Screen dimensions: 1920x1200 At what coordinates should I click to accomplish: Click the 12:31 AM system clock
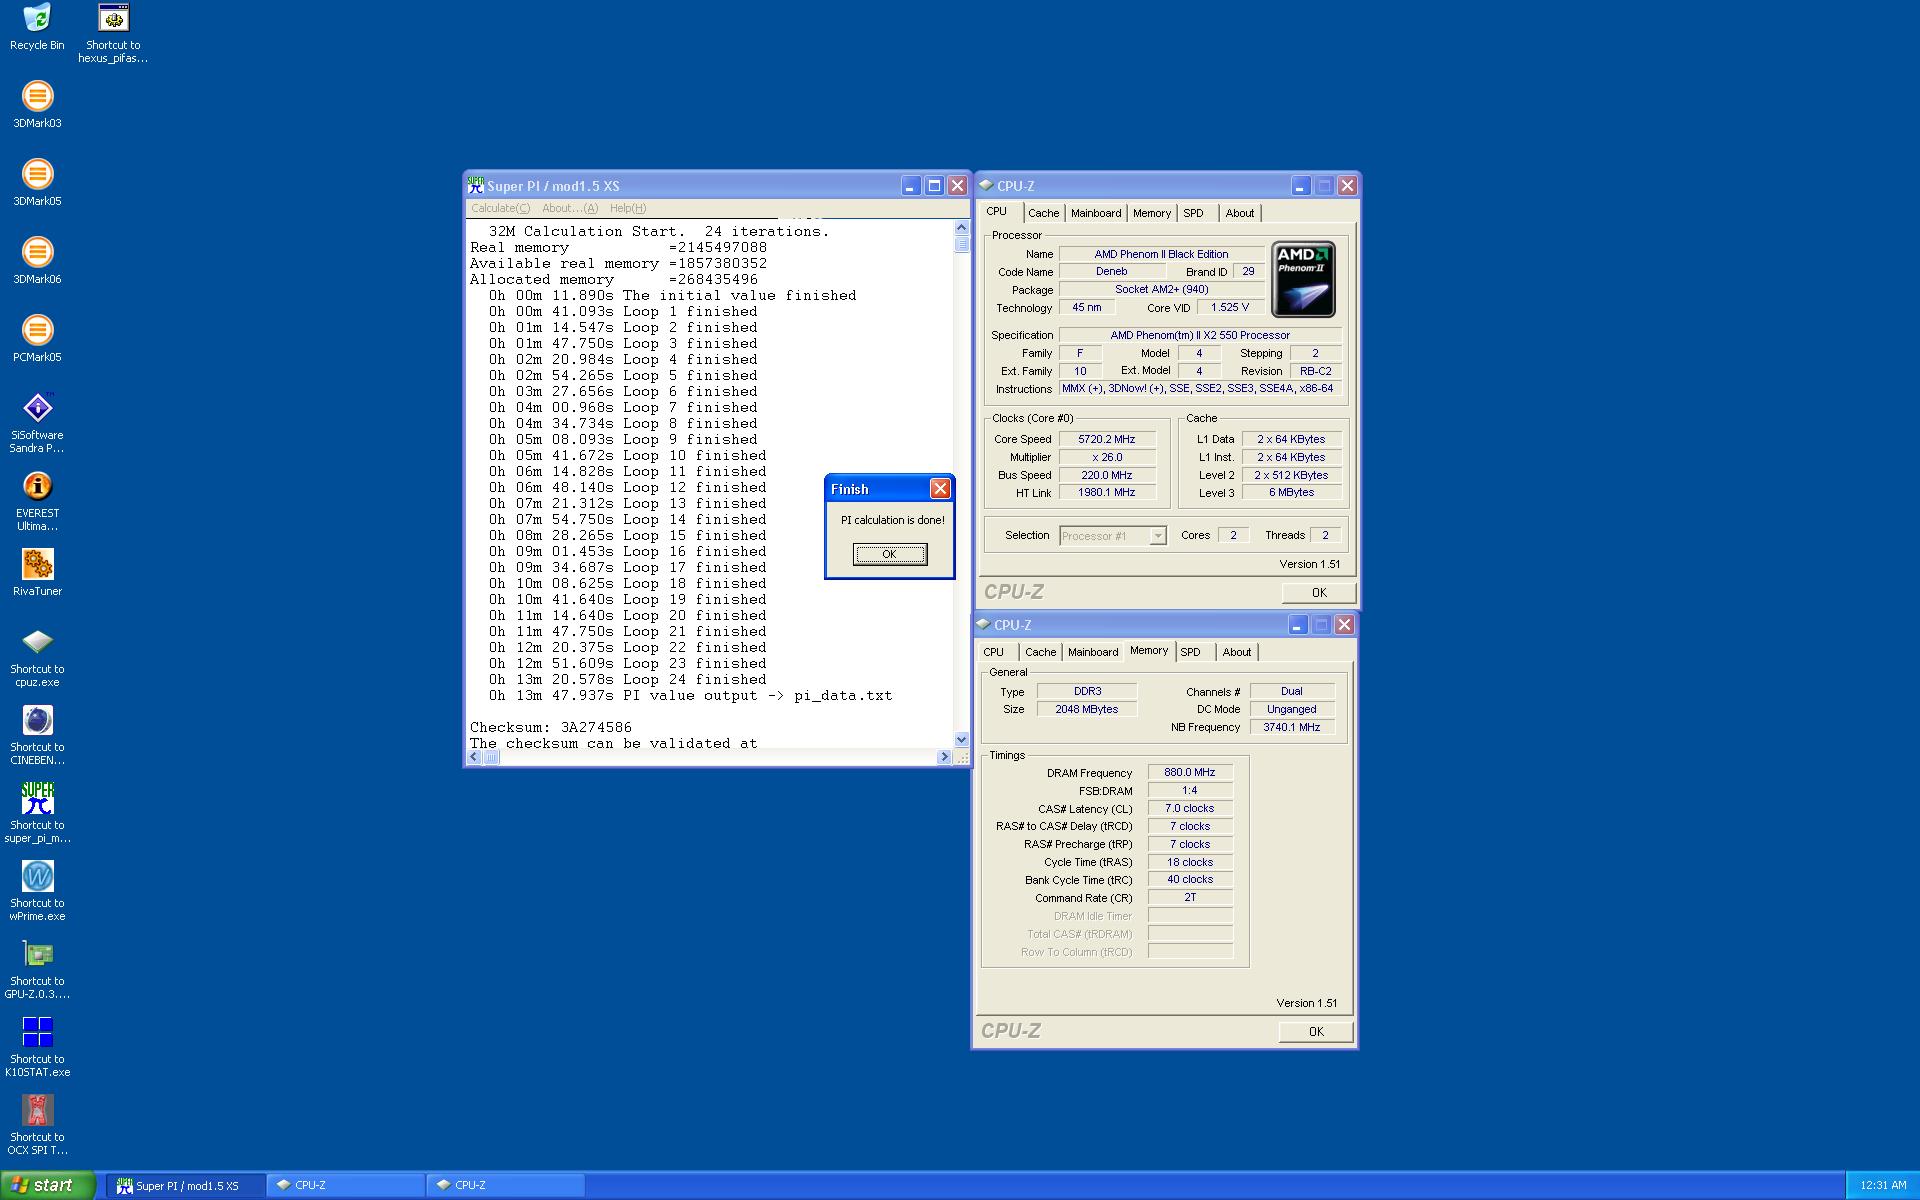pos(1883,1185)
